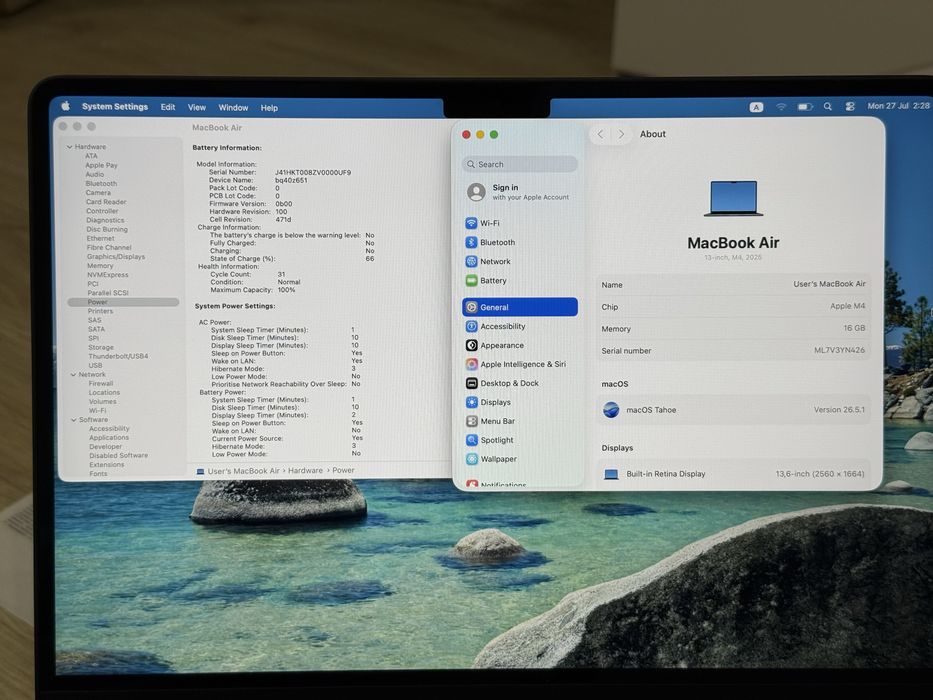
Task: Select Storage in System Information sidebar
Action: pos(101,348)
